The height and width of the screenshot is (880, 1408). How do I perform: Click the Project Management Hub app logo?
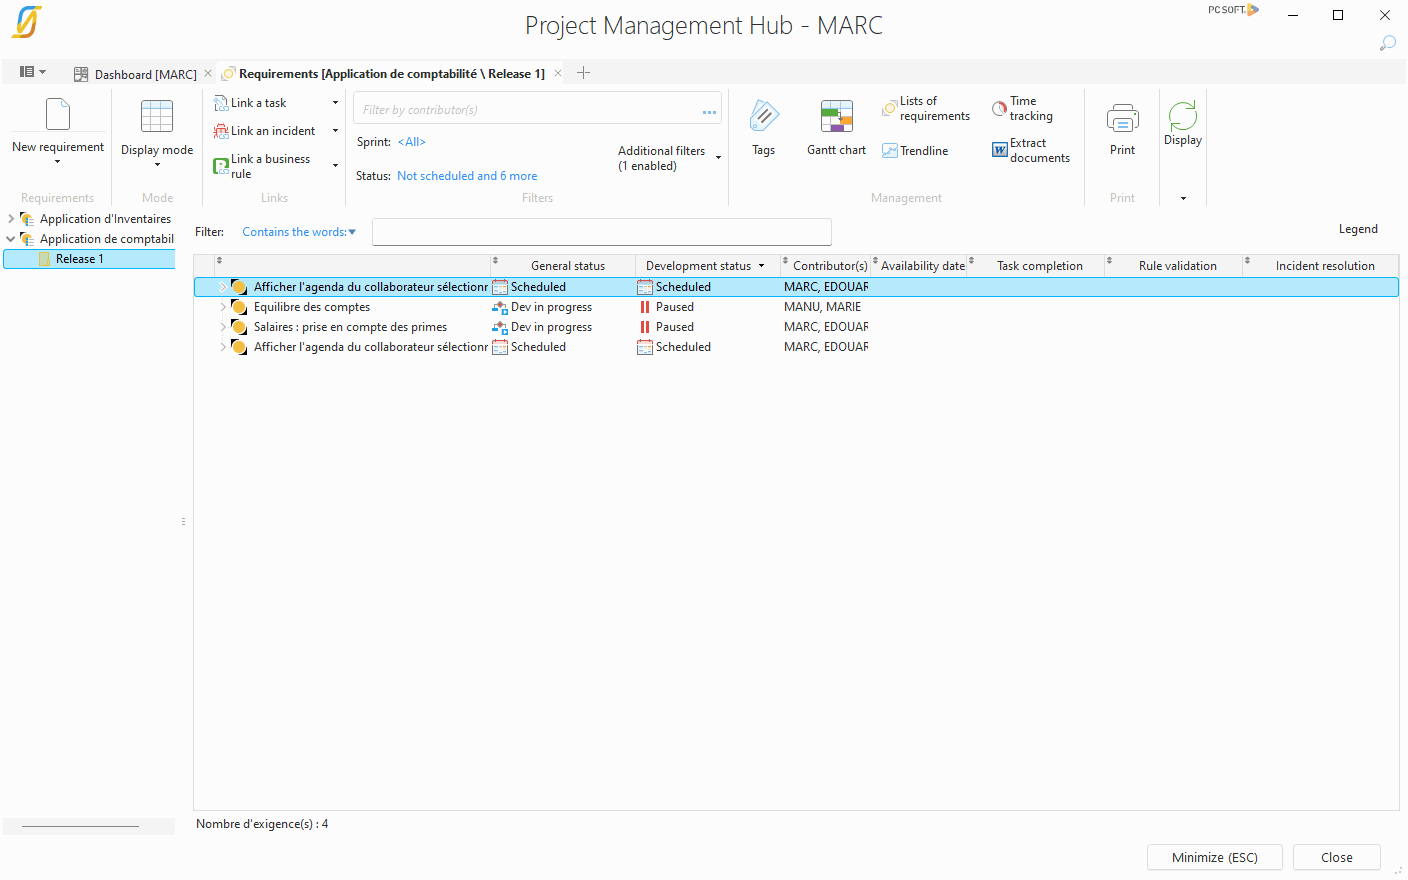click(x=27, y=22)
